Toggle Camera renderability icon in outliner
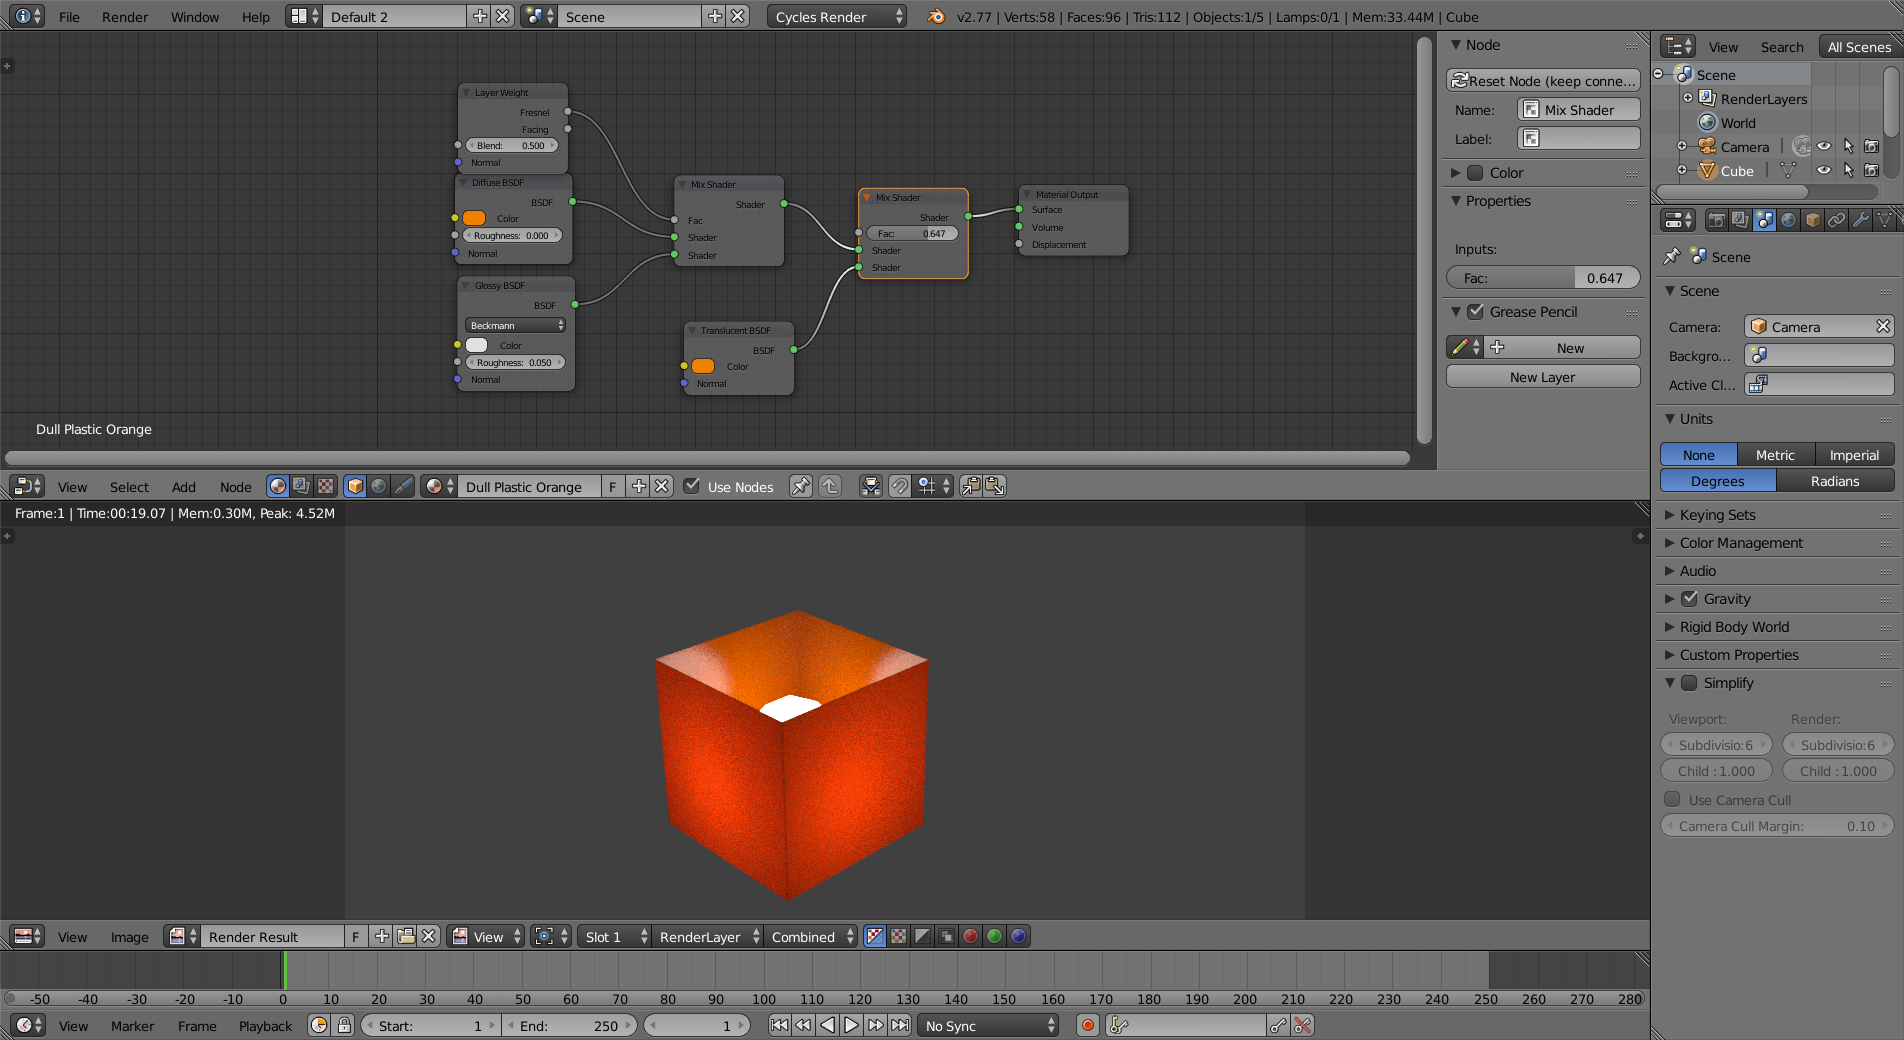This screenshot has width=1904, height=1040. coord(1872,147)
